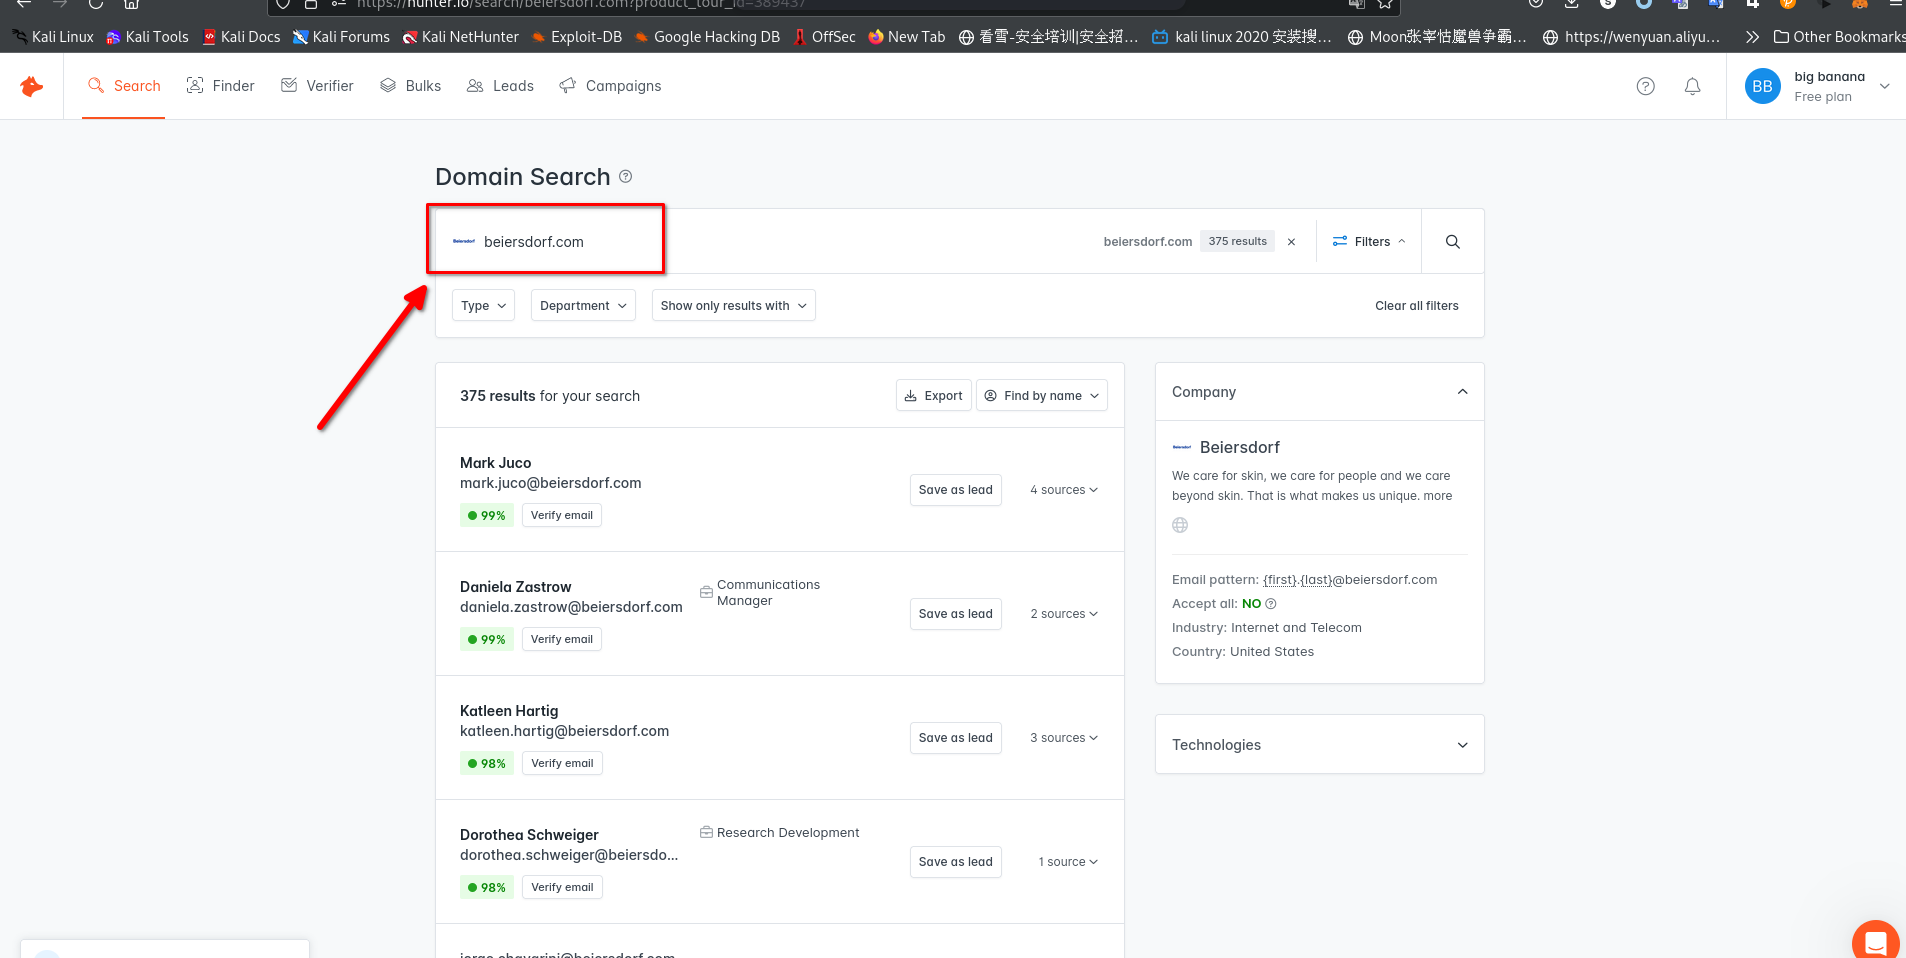
Task: Click the magnifying glass search button
Action: tap(1452, 242)
